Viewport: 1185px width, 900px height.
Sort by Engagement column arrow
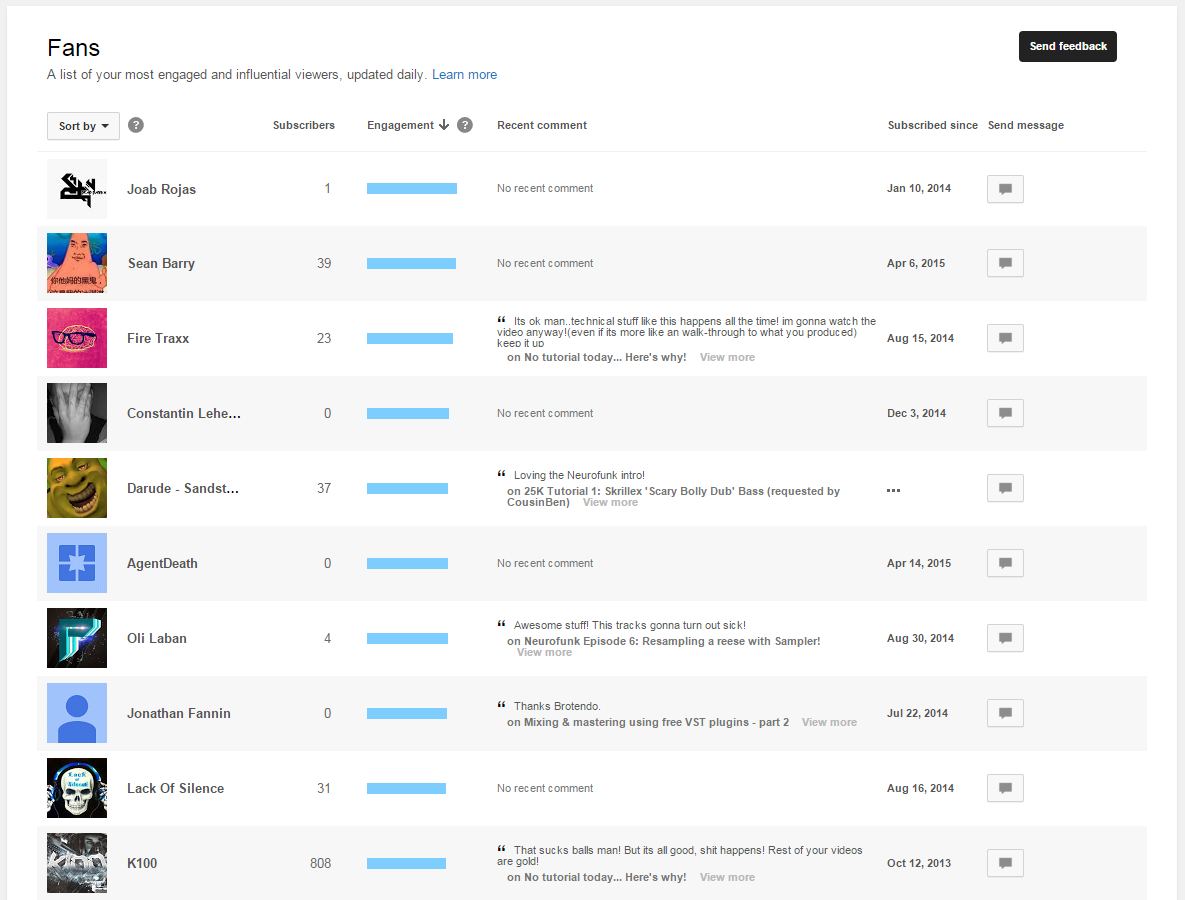pos(444,125)
